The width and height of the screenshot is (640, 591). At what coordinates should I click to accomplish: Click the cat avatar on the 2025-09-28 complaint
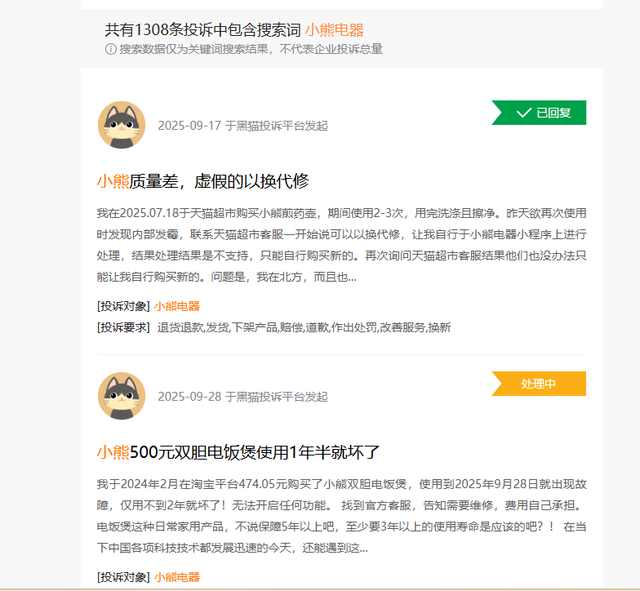tap(121, 395)
